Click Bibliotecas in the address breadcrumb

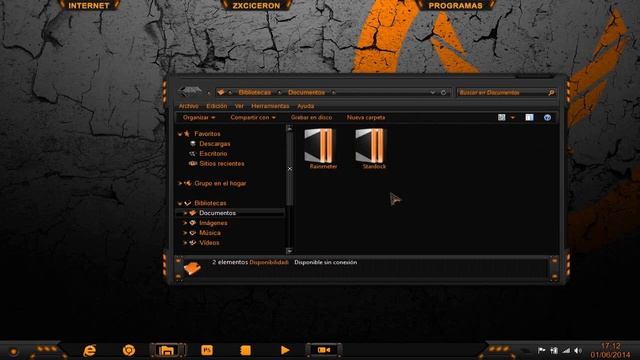tap(255, 93)
